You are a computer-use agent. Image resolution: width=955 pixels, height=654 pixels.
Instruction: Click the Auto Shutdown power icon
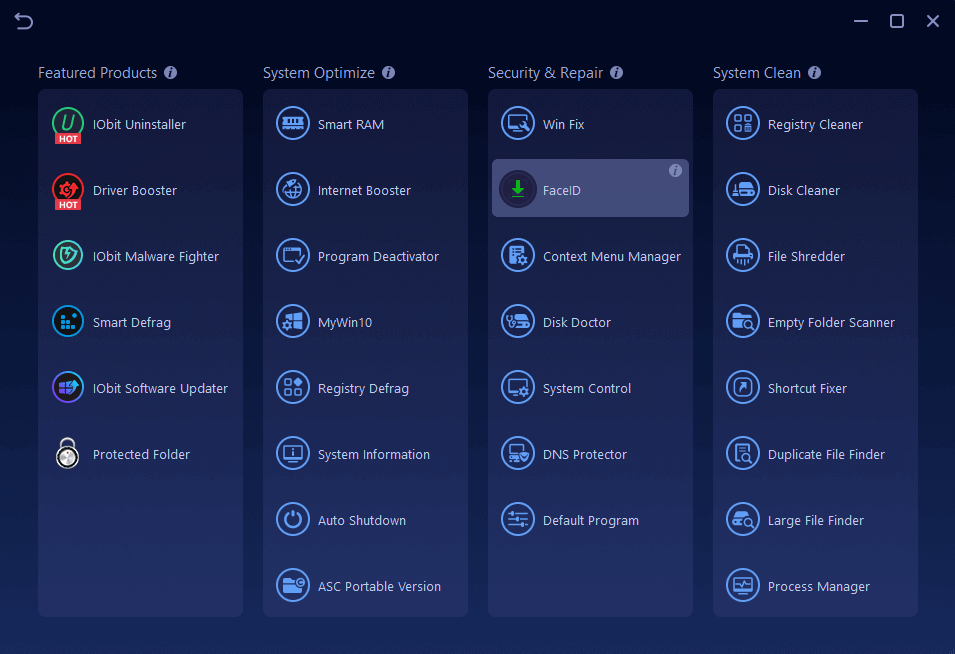(x=293, y=520)
